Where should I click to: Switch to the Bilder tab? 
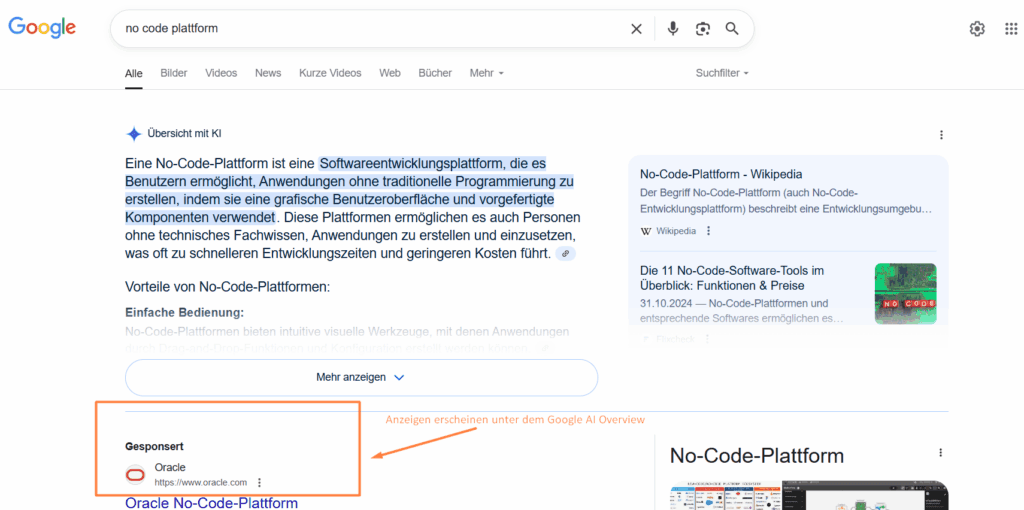(174, 73)
